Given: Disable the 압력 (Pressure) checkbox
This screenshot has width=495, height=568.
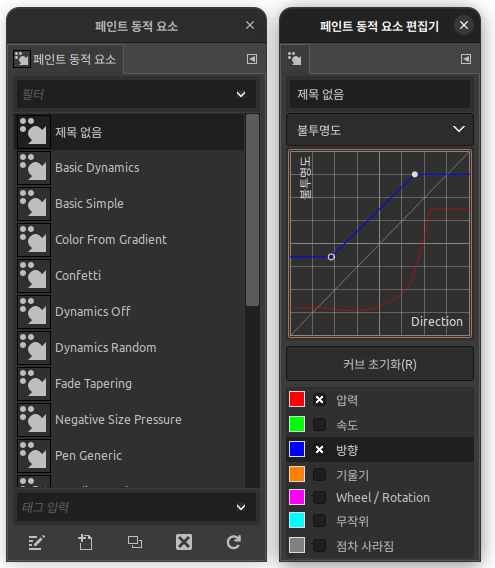Looking at the screenshot, I should click(319, 400).
